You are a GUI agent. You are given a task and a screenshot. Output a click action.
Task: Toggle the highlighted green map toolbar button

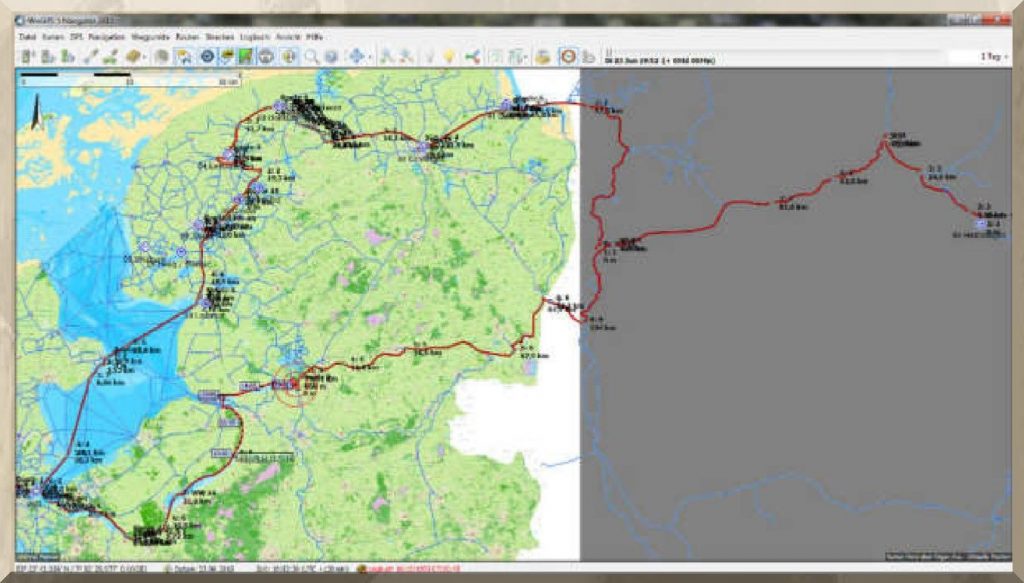click(x=245, y=57)
